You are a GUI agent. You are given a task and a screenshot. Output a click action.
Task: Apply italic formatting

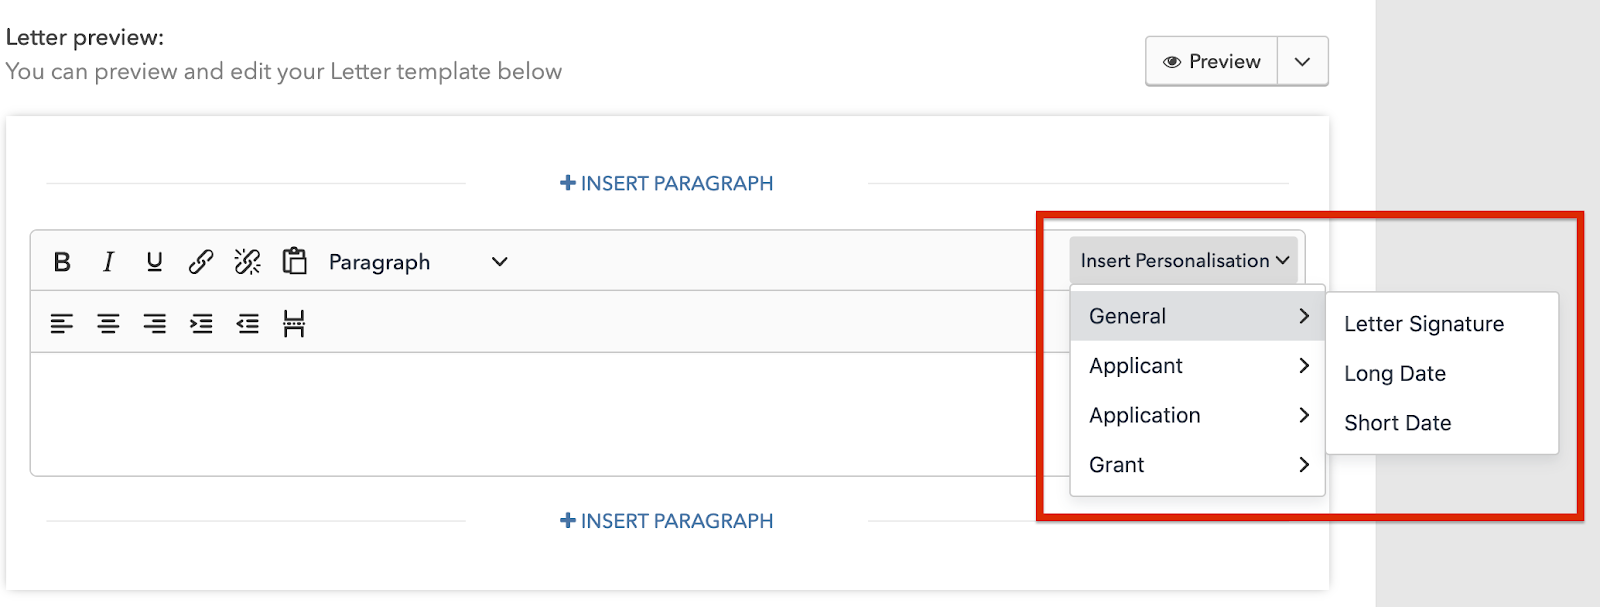[108, 262]
